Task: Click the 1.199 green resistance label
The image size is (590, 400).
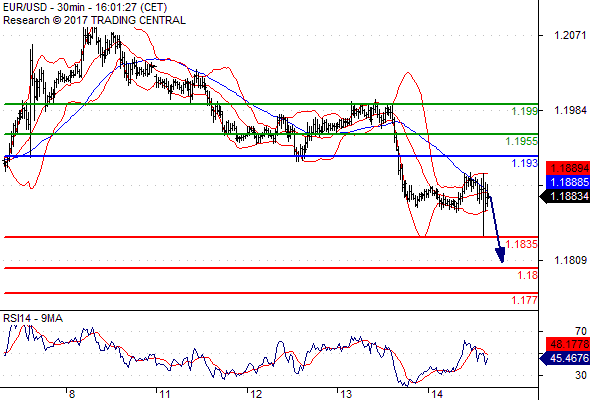Action: (525, 111)
